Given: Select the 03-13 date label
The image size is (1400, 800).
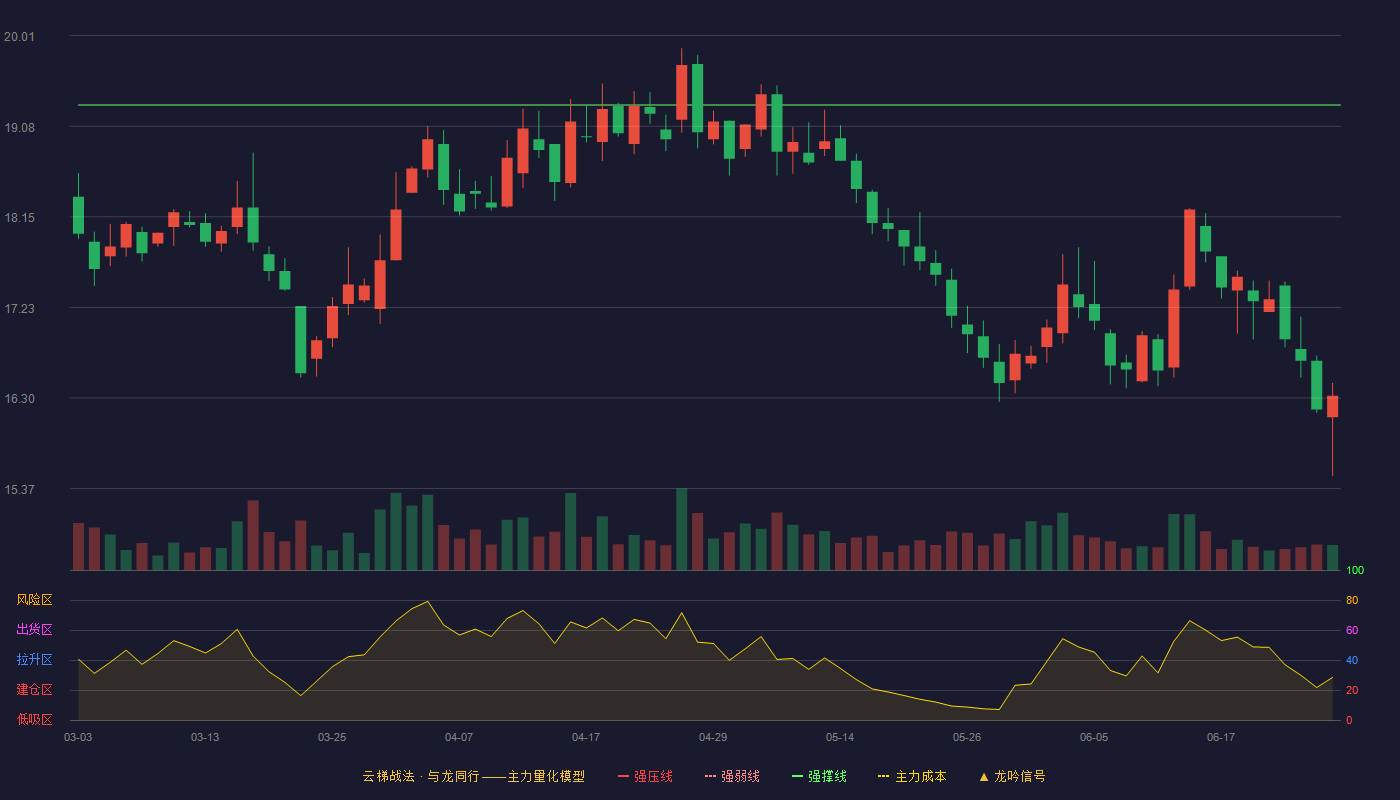Looking at the screenshot, I should point(205,737).
